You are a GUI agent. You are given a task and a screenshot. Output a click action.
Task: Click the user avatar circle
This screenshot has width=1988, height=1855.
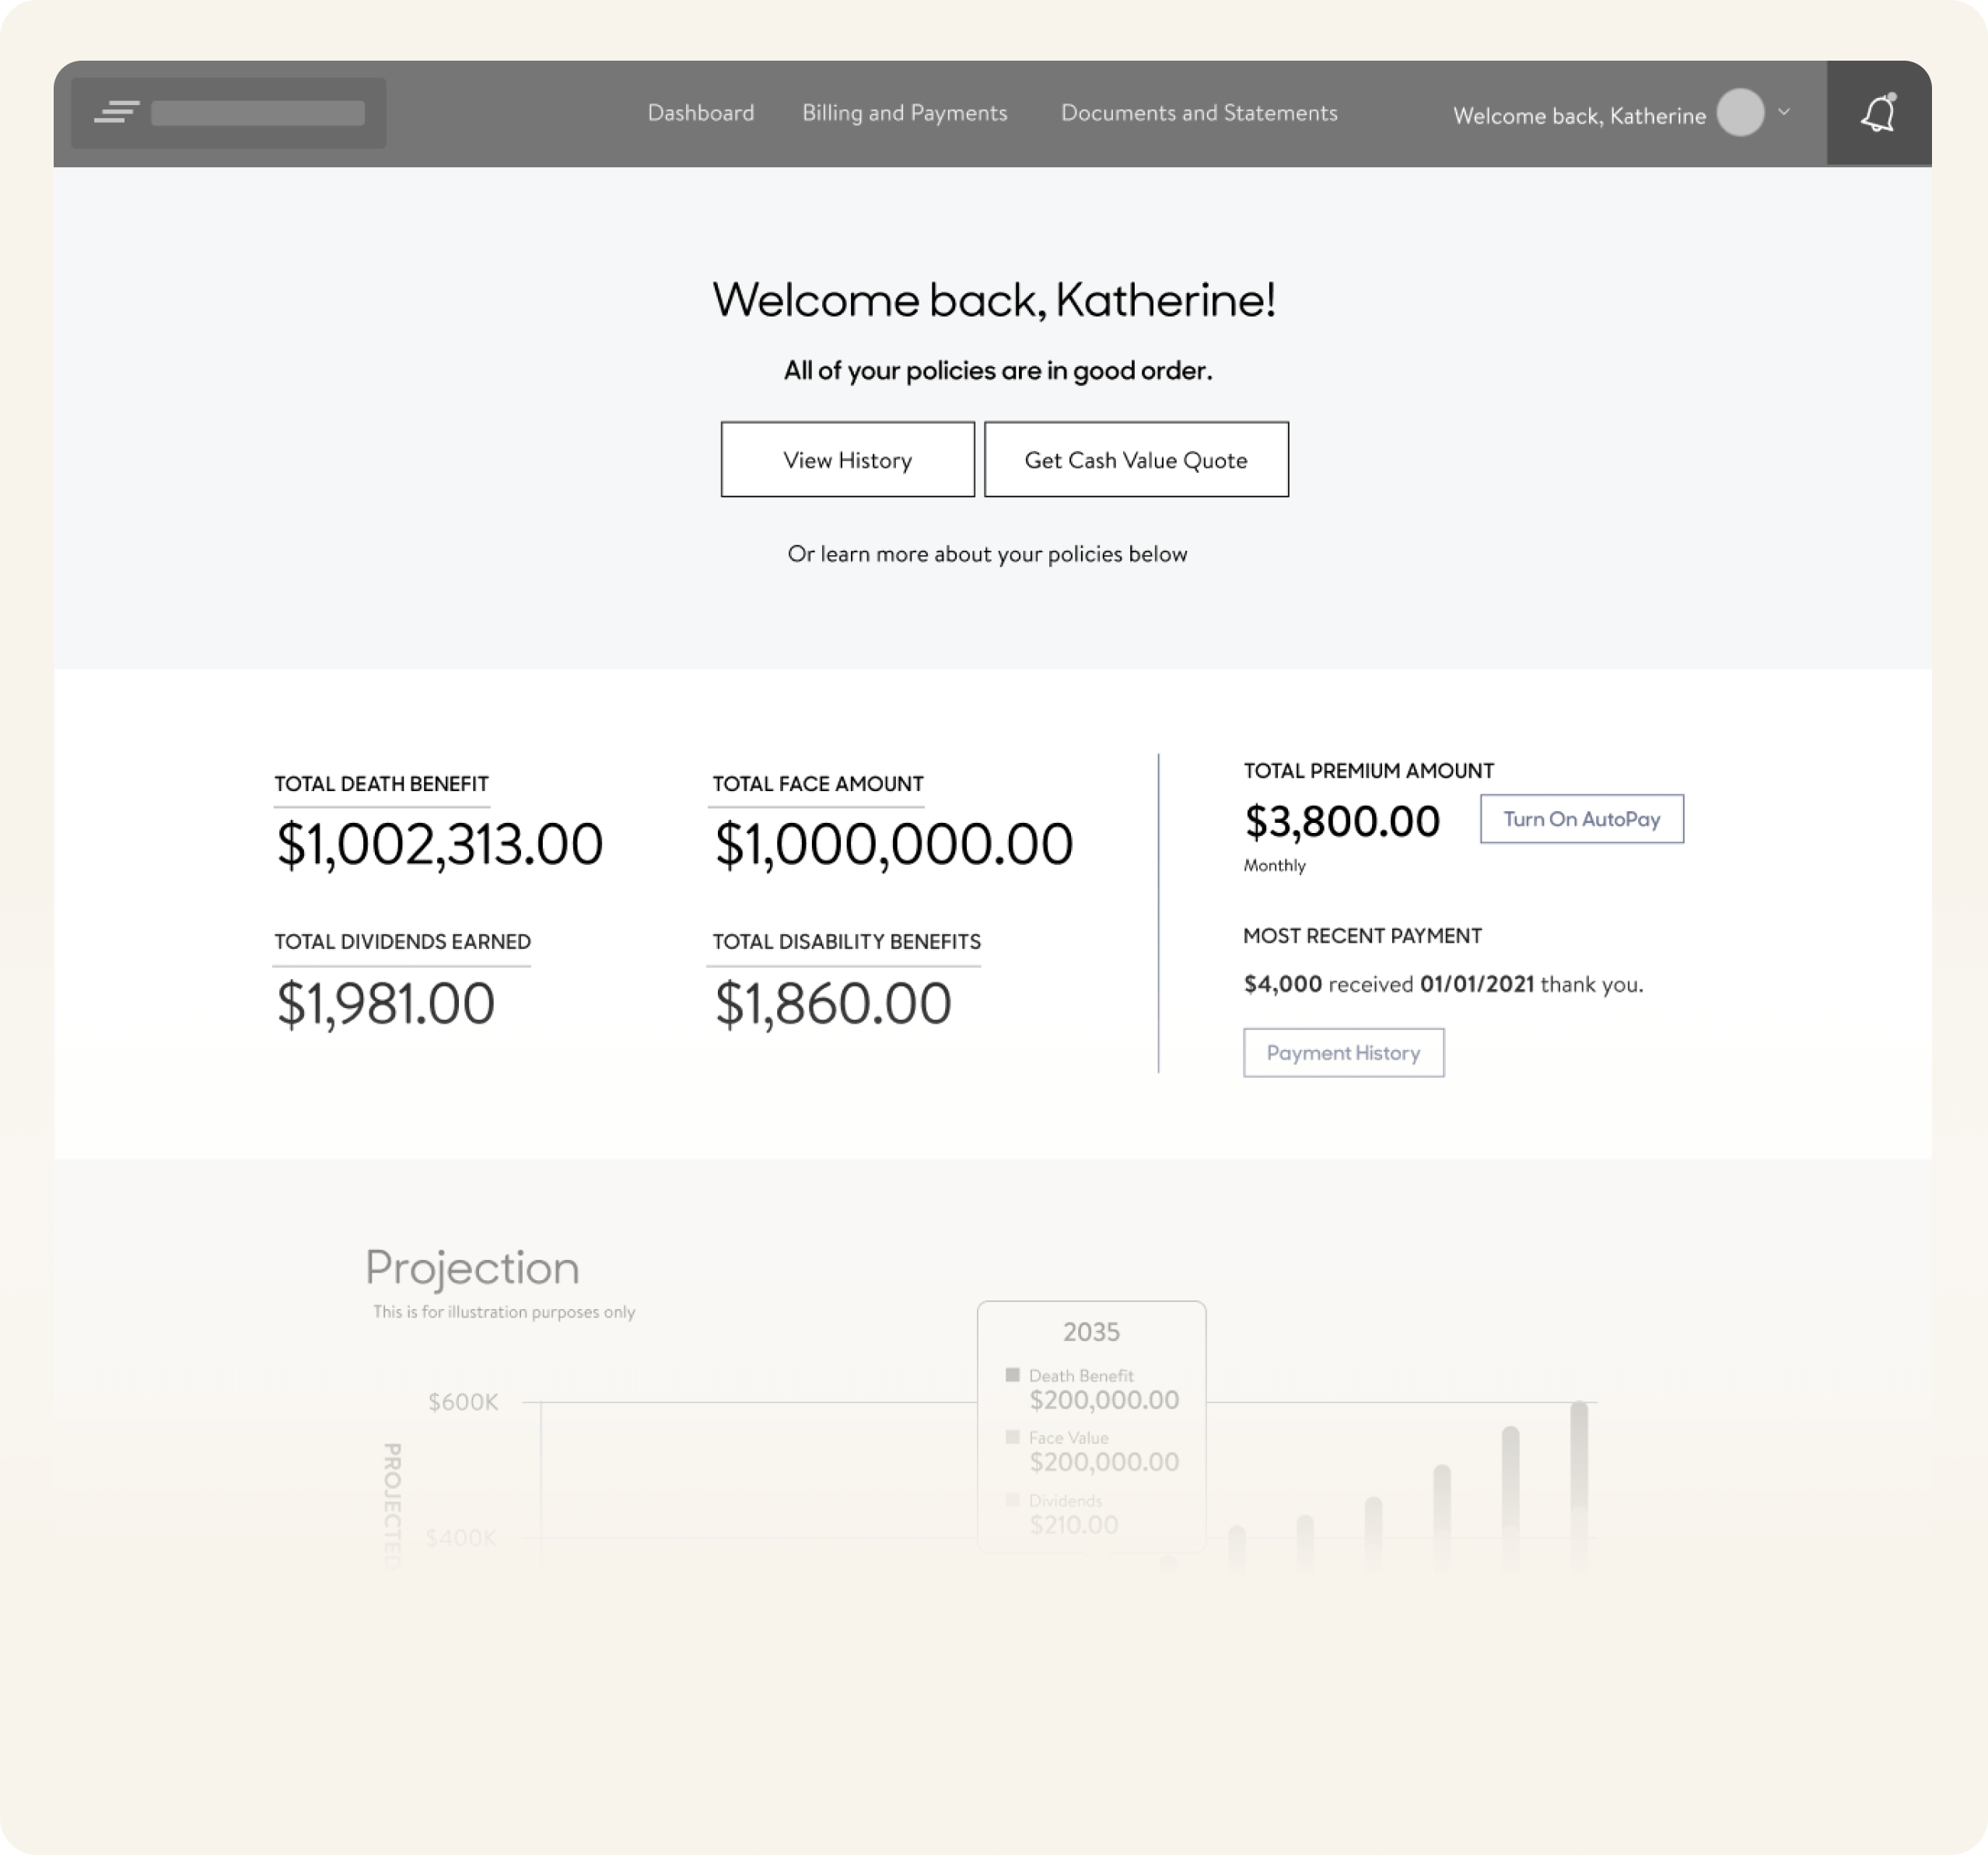(x=1740, y=113)
